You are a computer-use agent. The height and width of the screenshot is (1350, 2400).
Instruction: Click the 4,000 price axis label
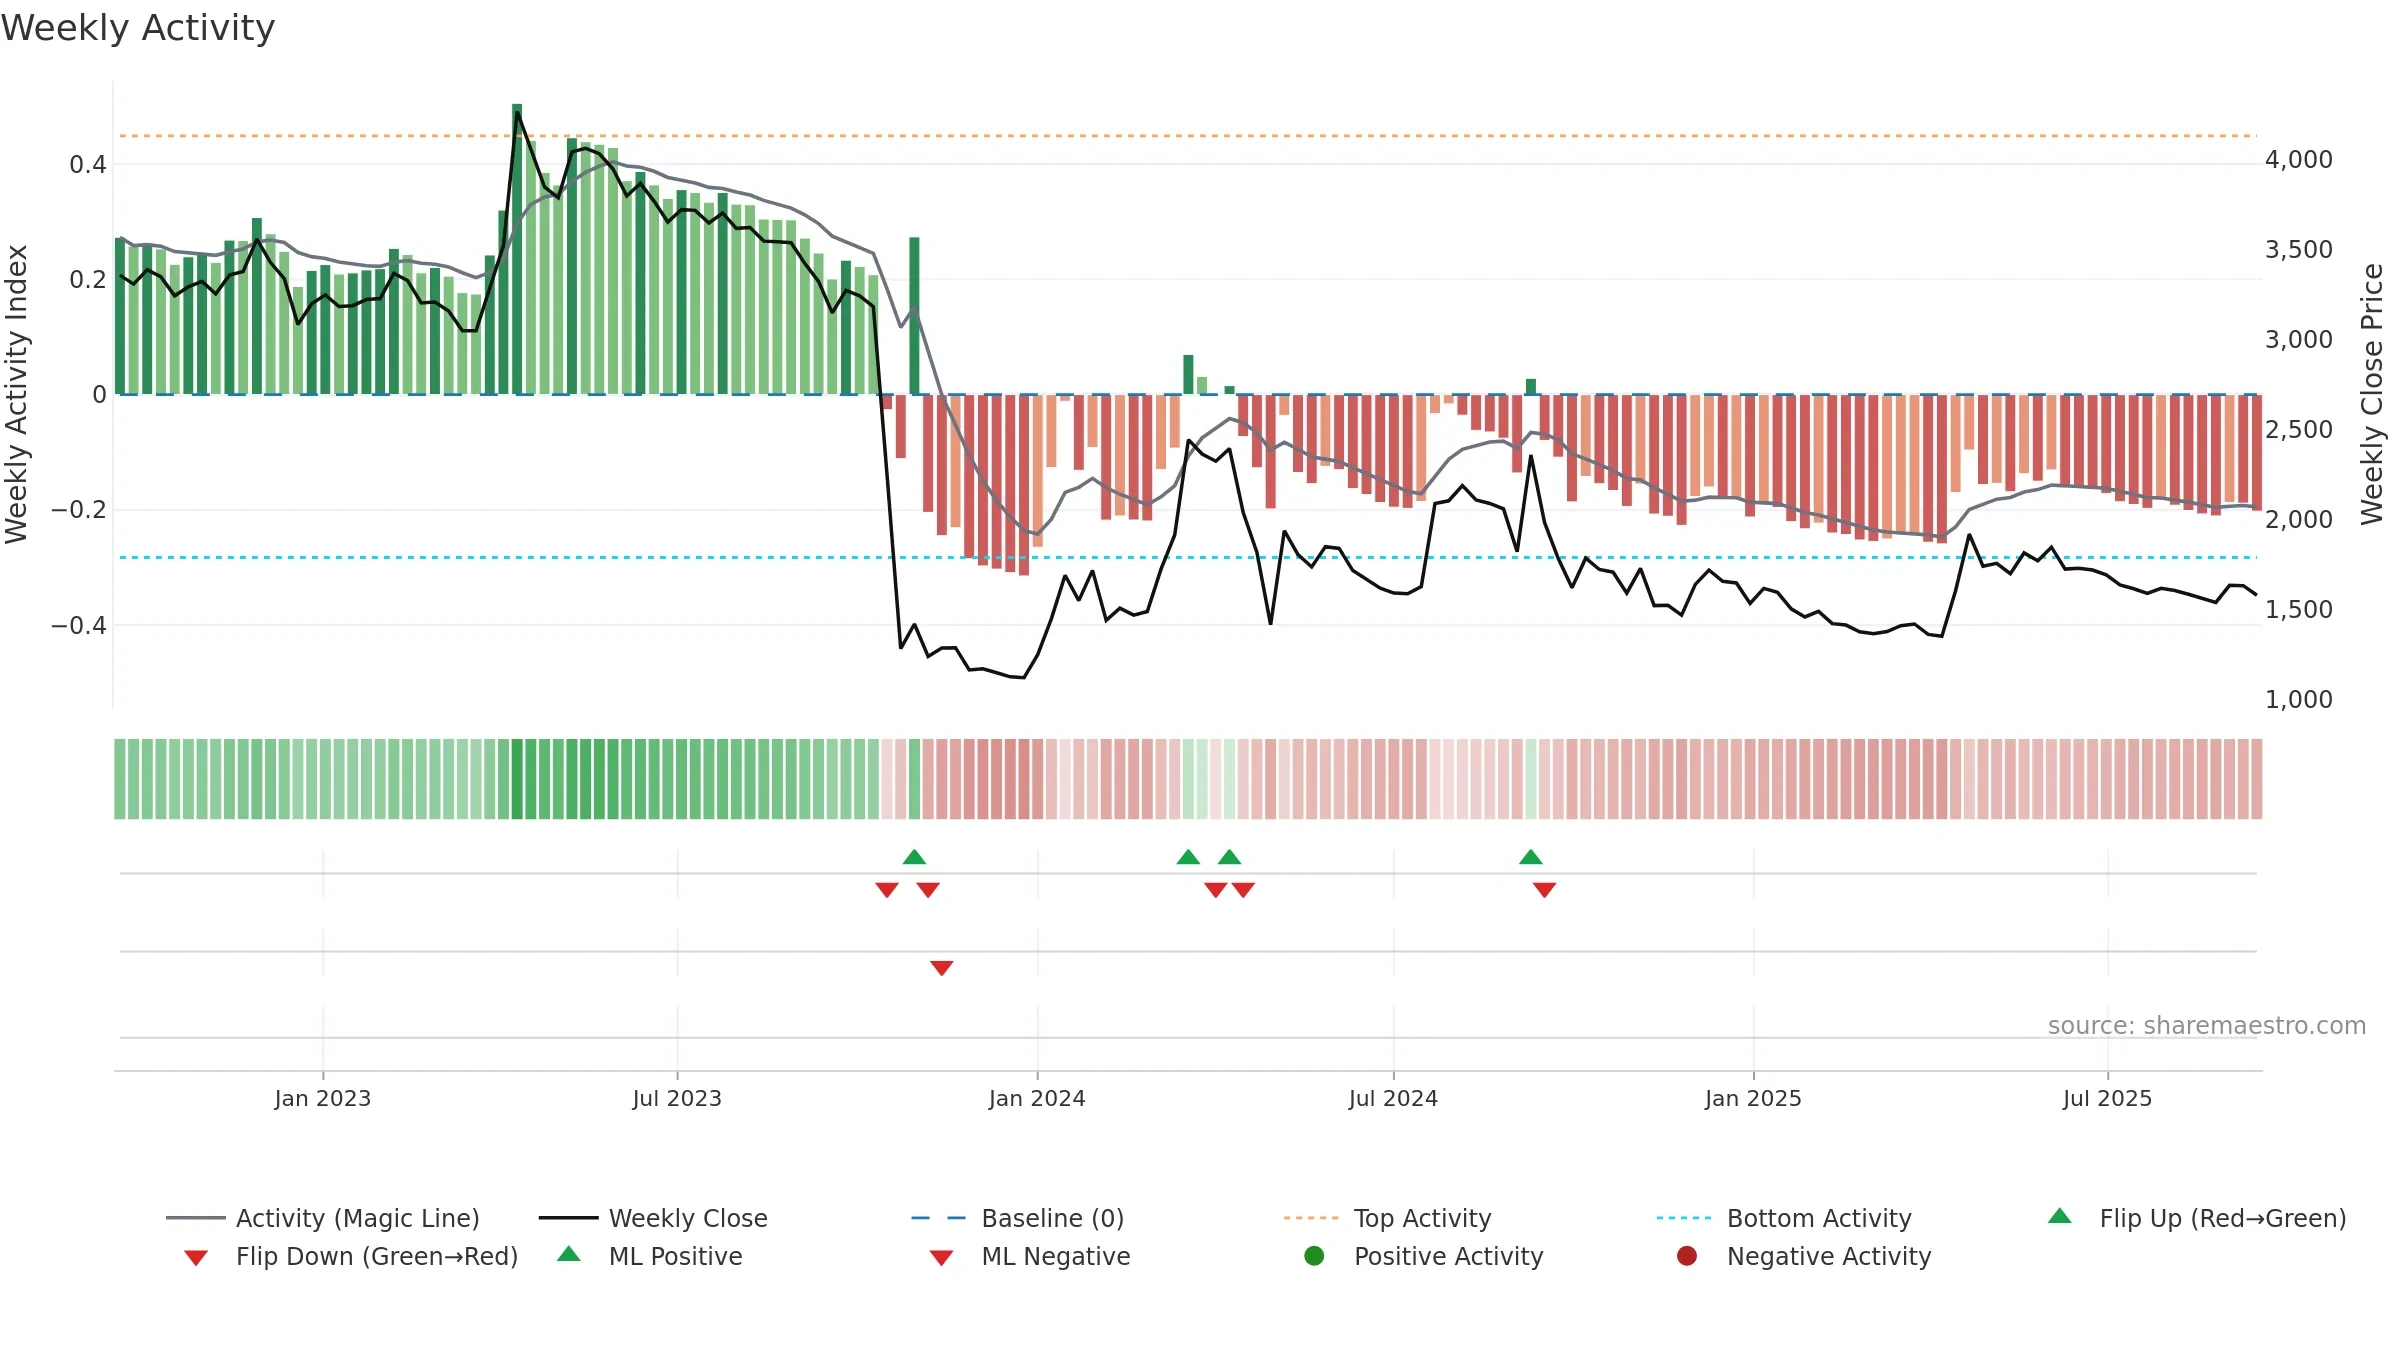(x=2298, y=160)
